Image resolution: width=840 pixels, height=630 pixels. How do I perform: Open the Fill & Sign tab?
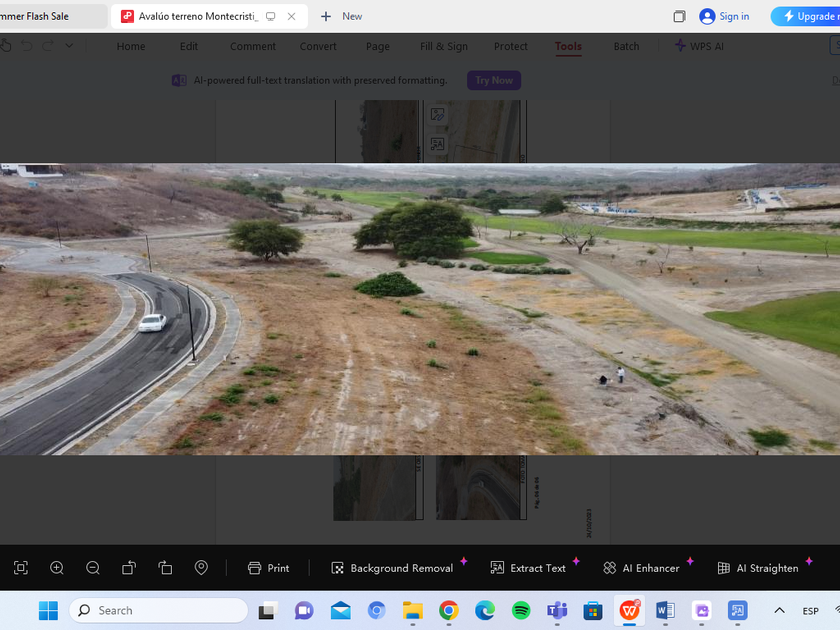coord(444,47)
